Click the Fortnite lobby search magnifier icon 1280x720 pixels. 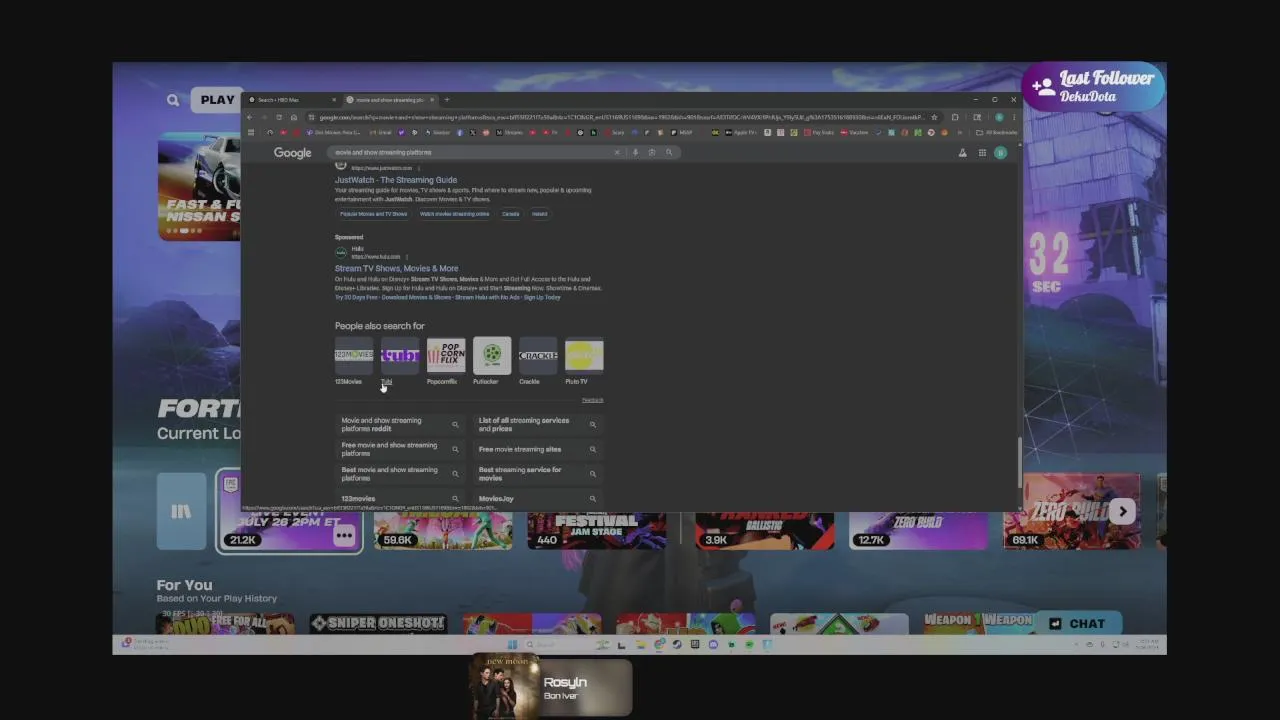point(173,100)
